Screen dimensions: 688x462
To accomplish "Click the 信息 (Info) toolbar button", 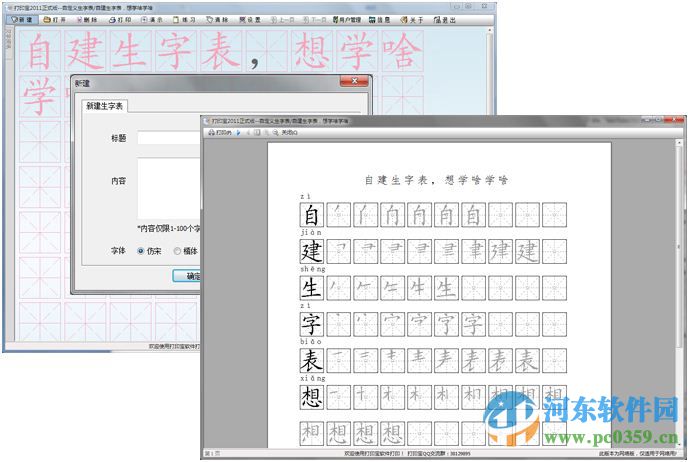I will coord(380,20).
